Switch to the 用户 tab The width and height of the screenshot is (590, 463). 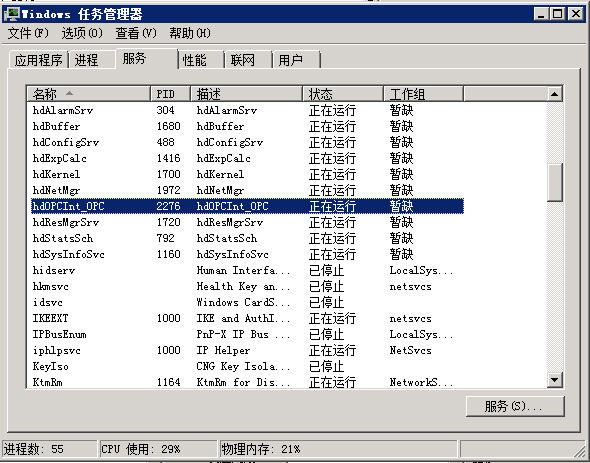point(296,60)
